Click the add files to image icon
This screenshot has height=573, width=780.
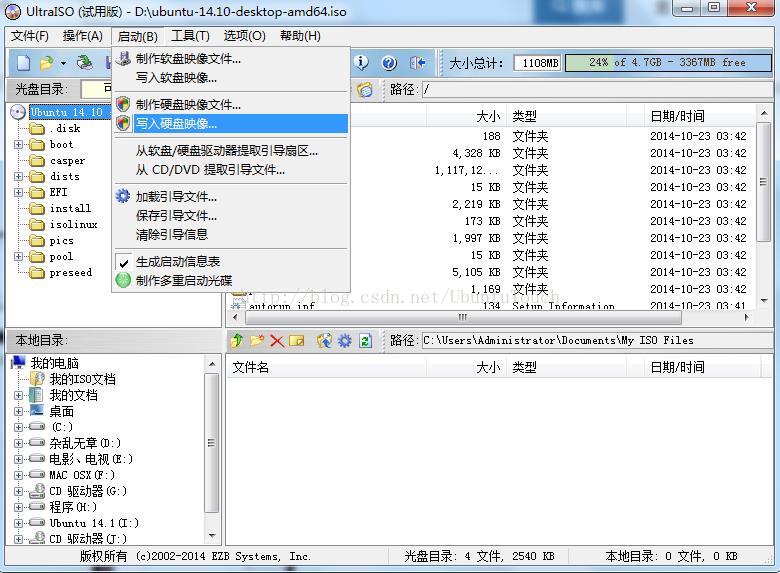324,341
